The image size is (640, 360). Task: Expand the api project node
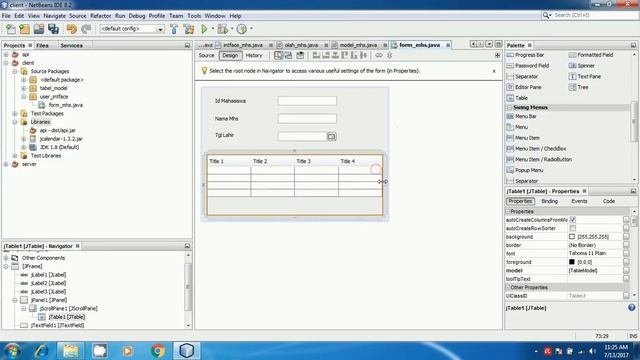pos(6,54)
